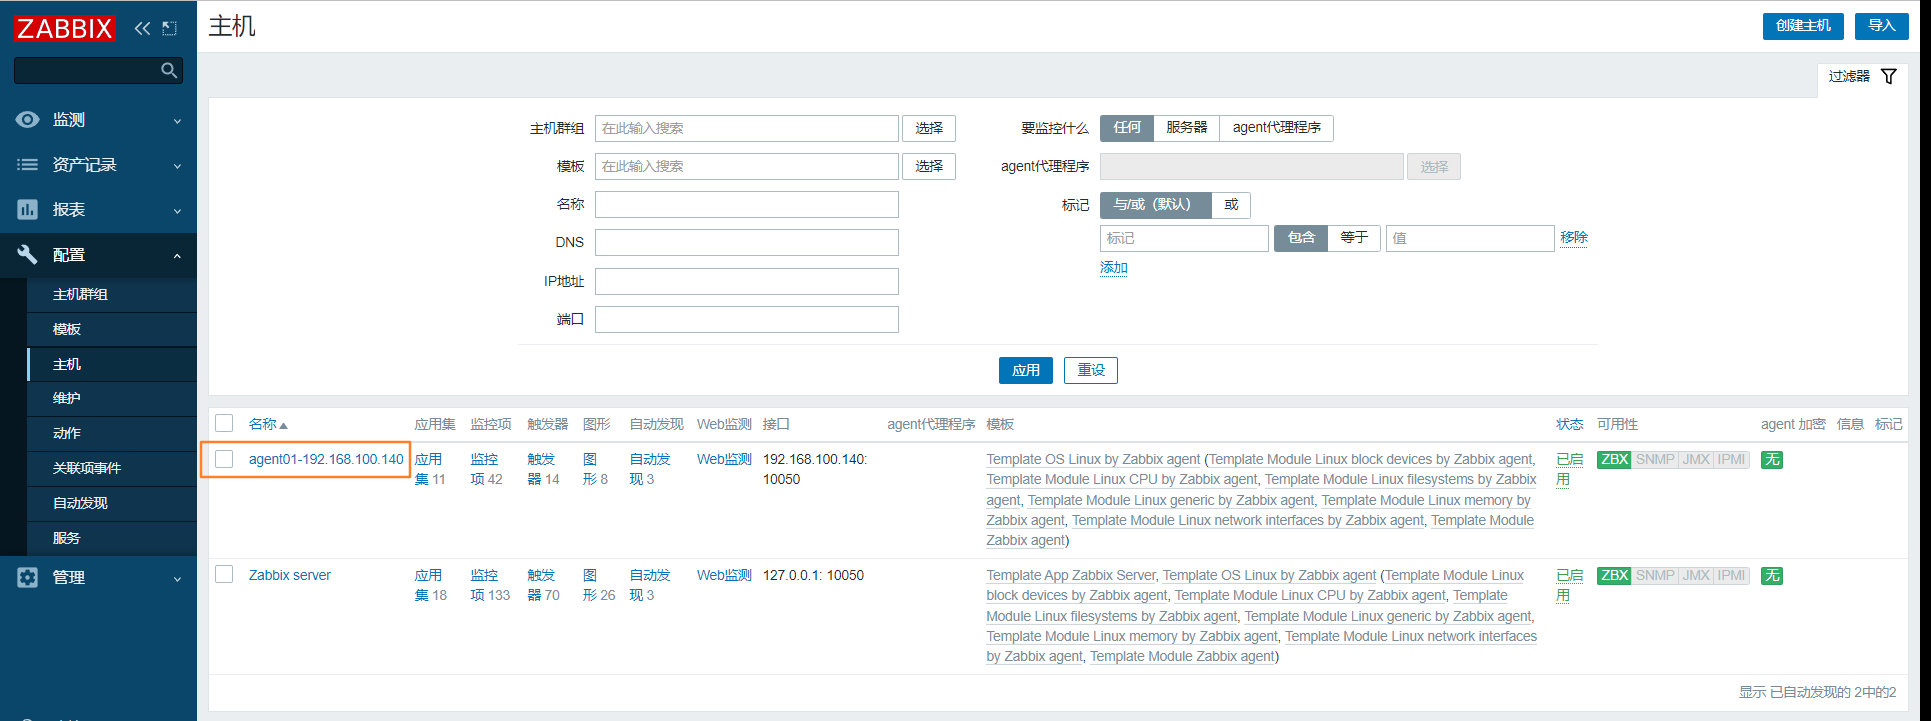Click SNMP badge for agent01 host
1931x721 pixels.
click(x=1655, y=460)
